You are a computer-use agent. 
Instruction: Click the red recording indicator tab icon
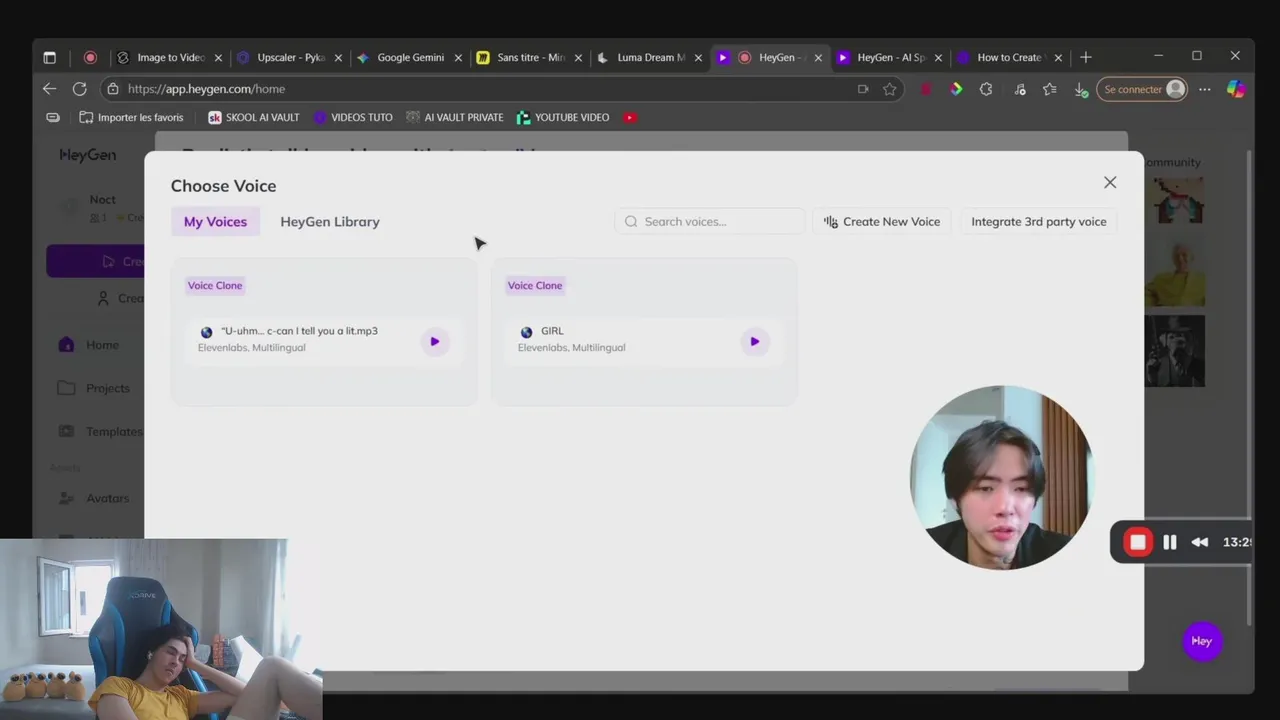(90, 58)
